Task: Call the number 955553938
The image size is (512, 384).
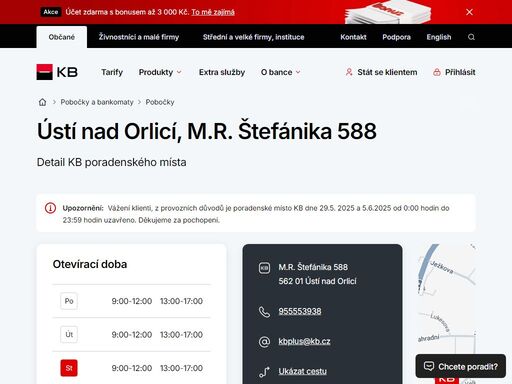Action: tap(300, 311)
